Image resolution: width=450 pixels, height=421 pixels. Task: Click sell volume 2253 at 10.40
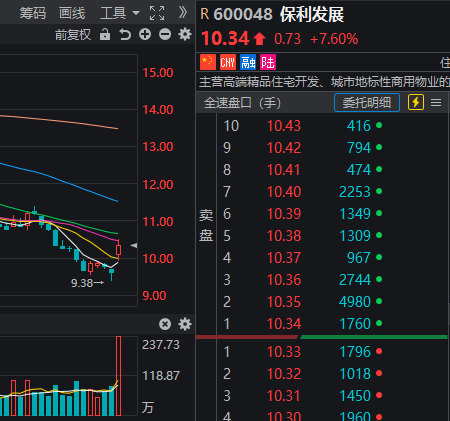(x=355, y=192)
